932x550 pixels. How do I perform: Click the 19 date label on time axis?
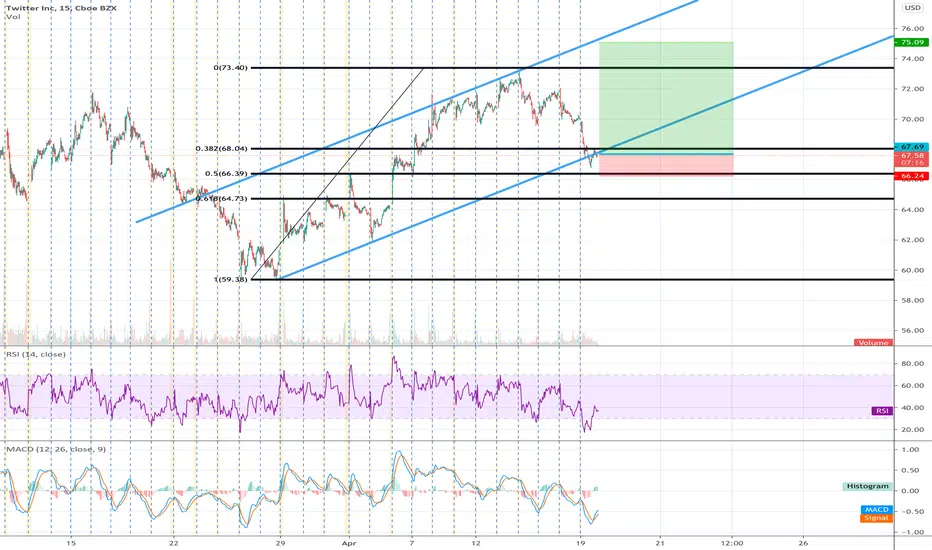click(581, 543)
